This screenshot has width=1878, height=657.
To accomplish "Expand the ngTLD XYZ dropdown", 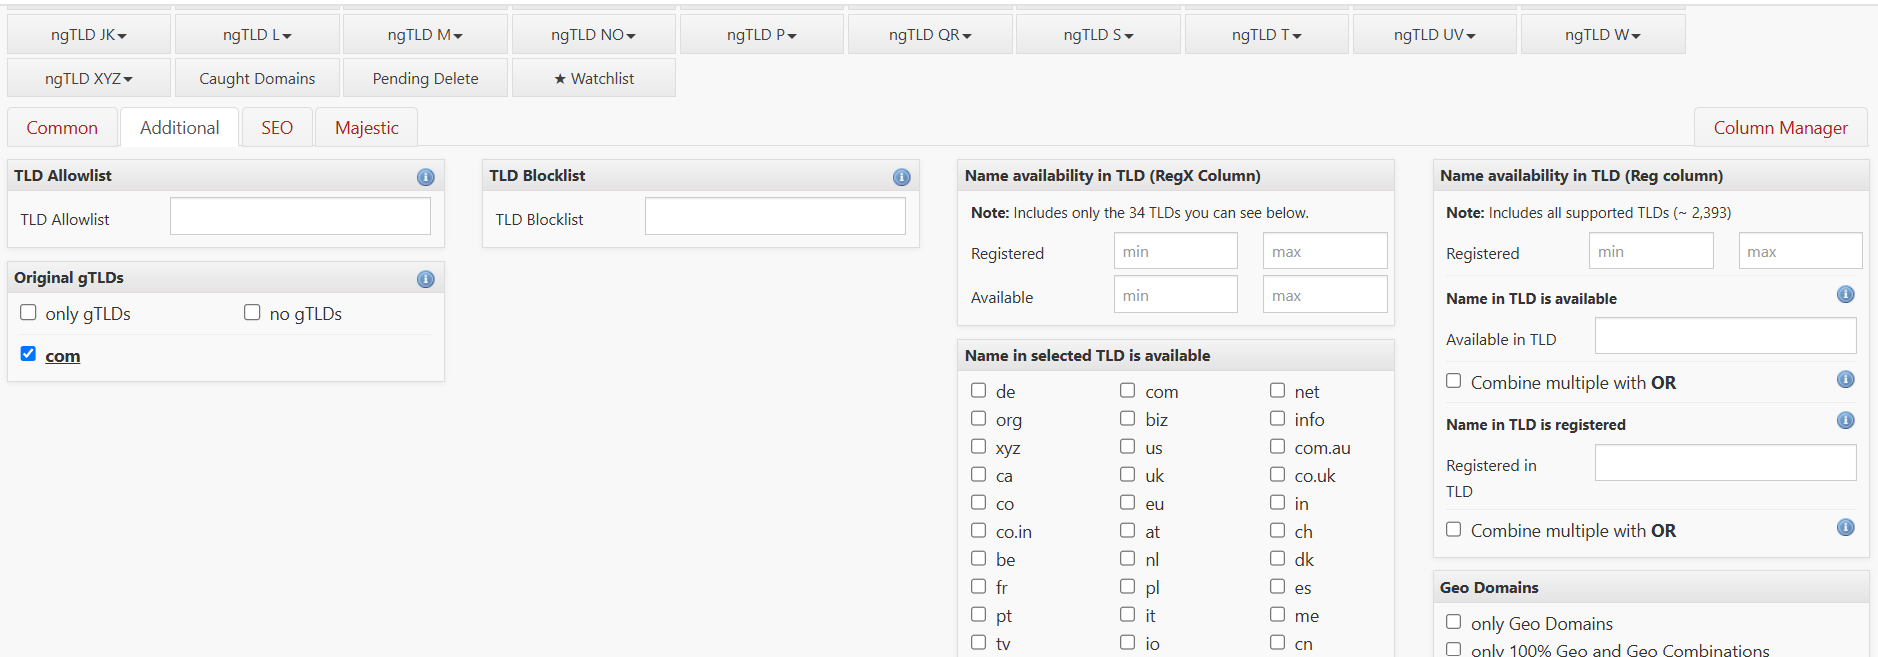I will click(89, 78).
